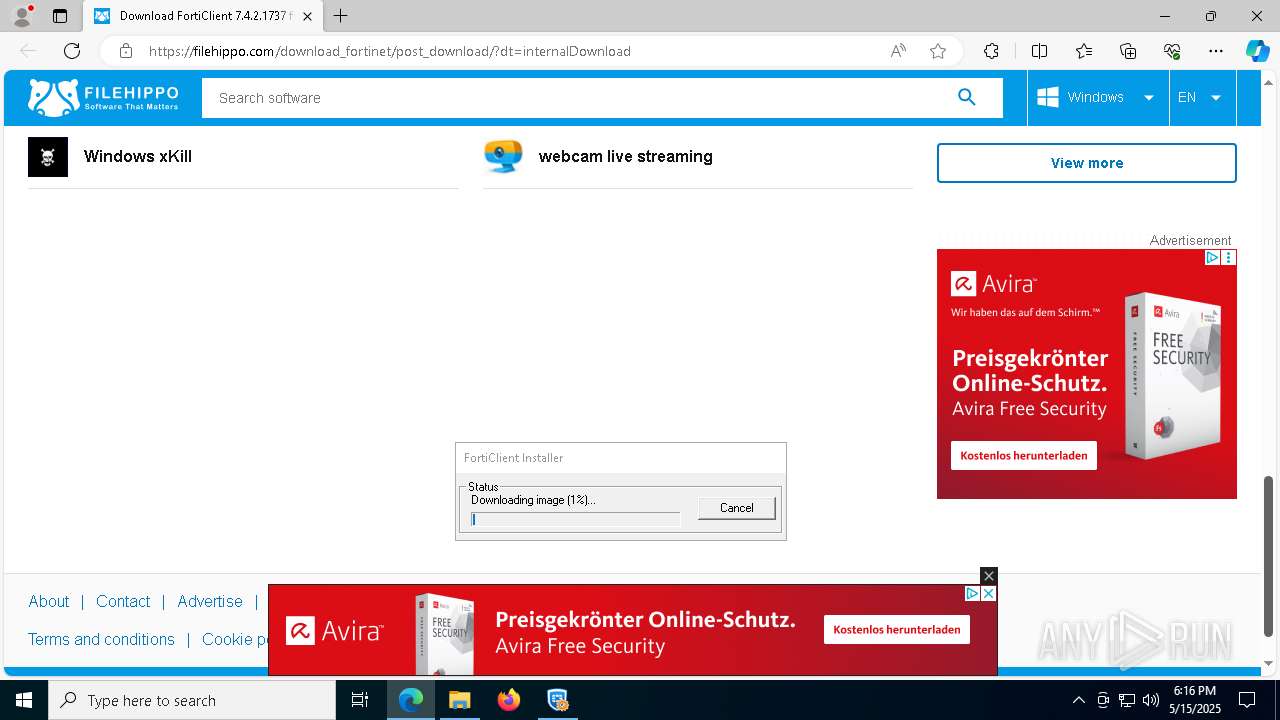Open the notification center icon
This screenshot has width=1280, height=720.
pos(1247,700)
